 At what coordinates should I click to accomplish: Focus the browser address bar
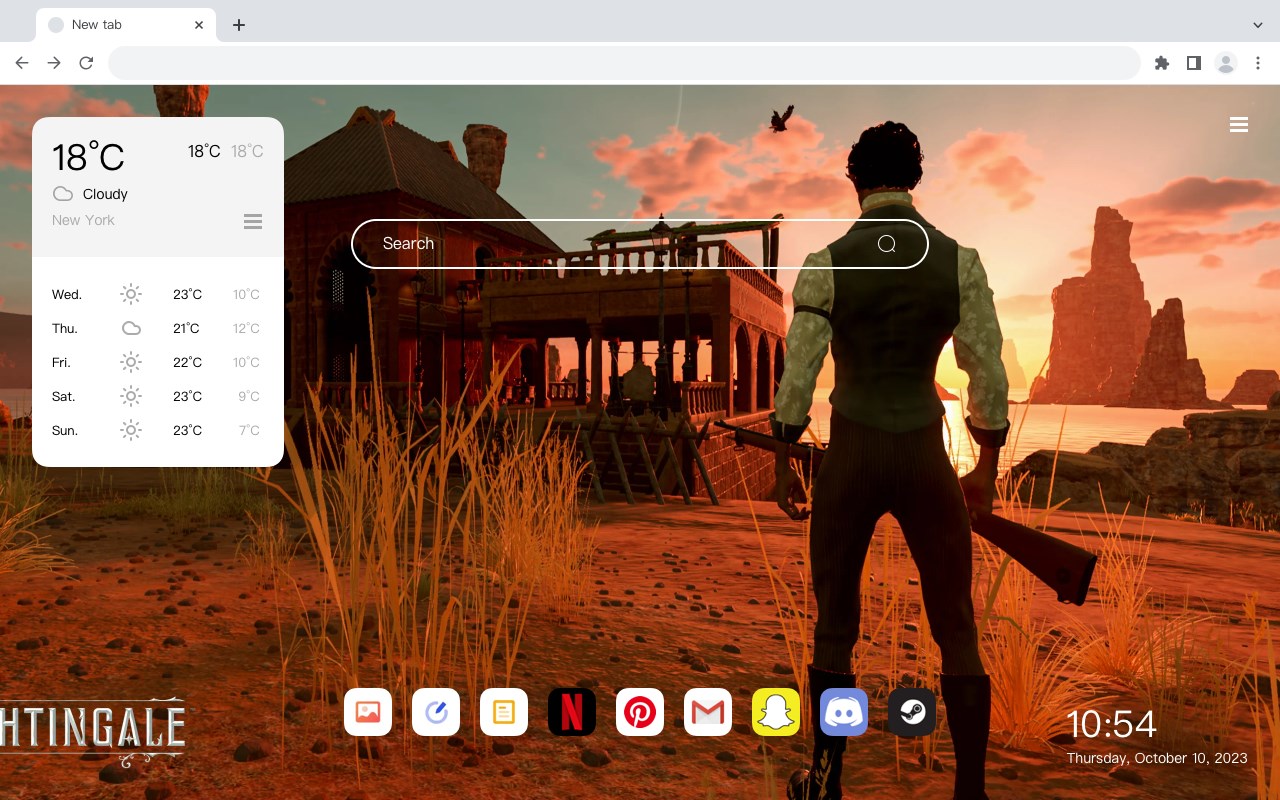(624, 63)
